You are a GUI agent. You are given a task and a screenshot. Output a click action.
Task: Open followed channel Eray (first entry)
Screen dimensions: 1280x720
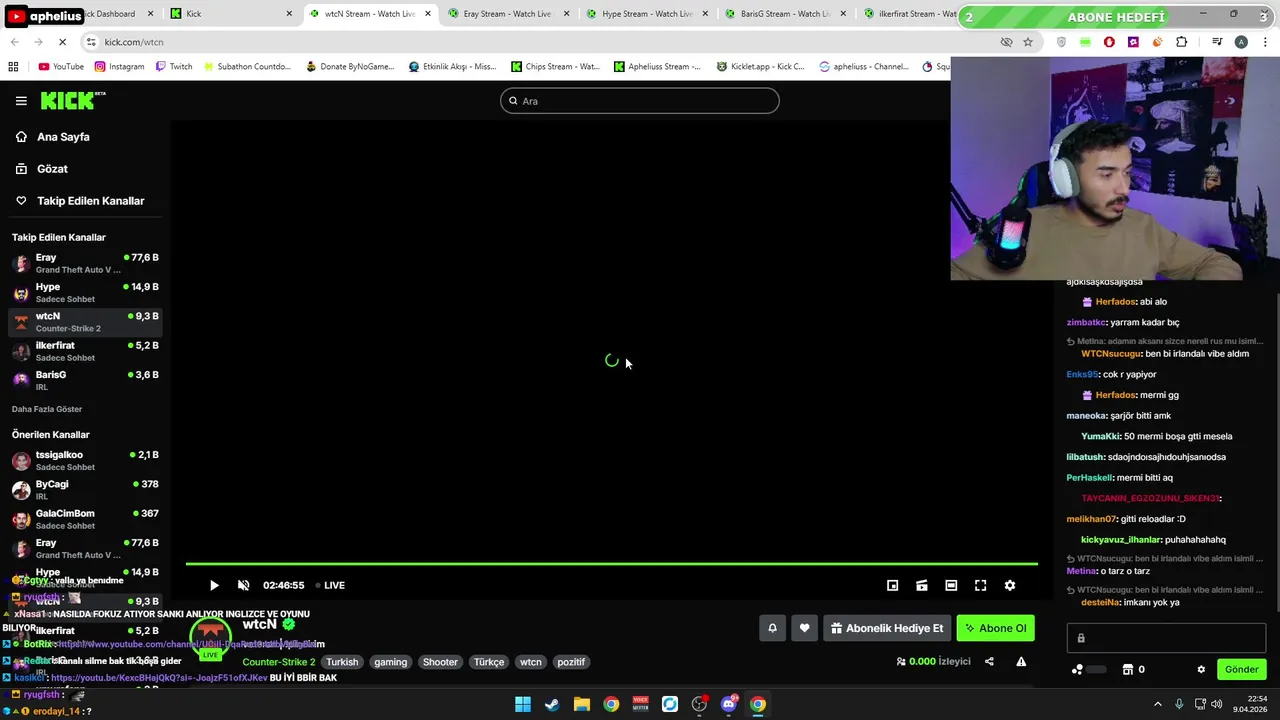click(x=85, y=263)
